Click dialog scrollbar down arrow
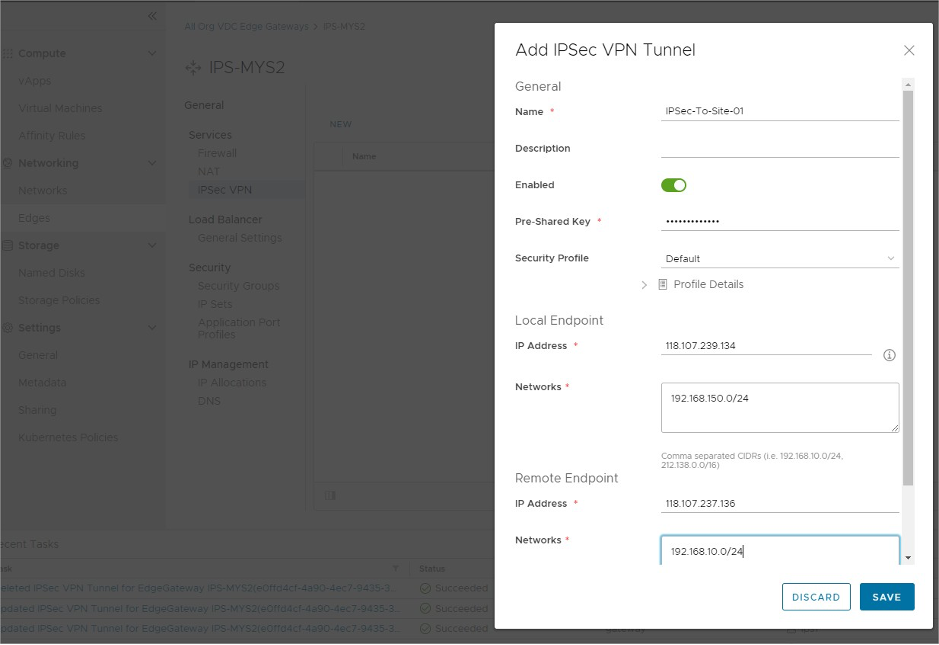Viewport: 939px width, 645px height. pyautogui.click(x=908, y=558)
